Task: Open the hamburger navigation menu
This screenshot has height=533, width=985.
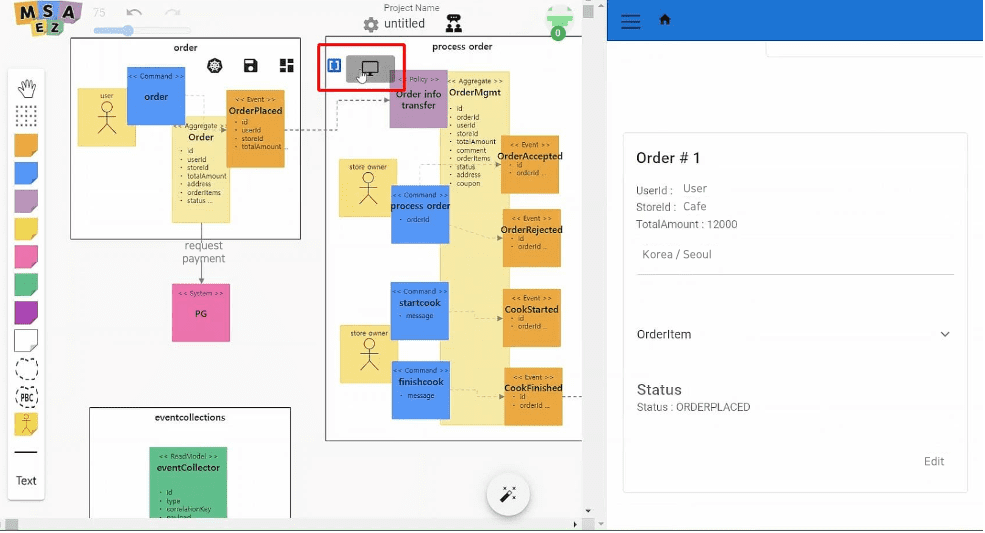Action: 630,21
